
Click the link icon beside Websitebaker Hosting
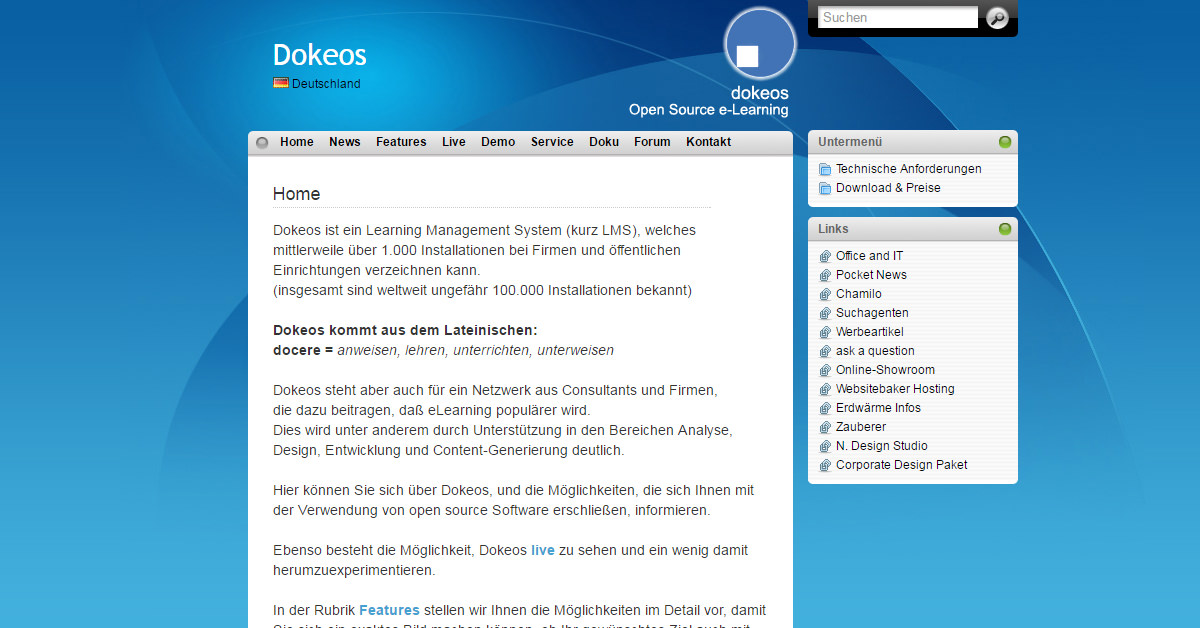tap(825, 390)
